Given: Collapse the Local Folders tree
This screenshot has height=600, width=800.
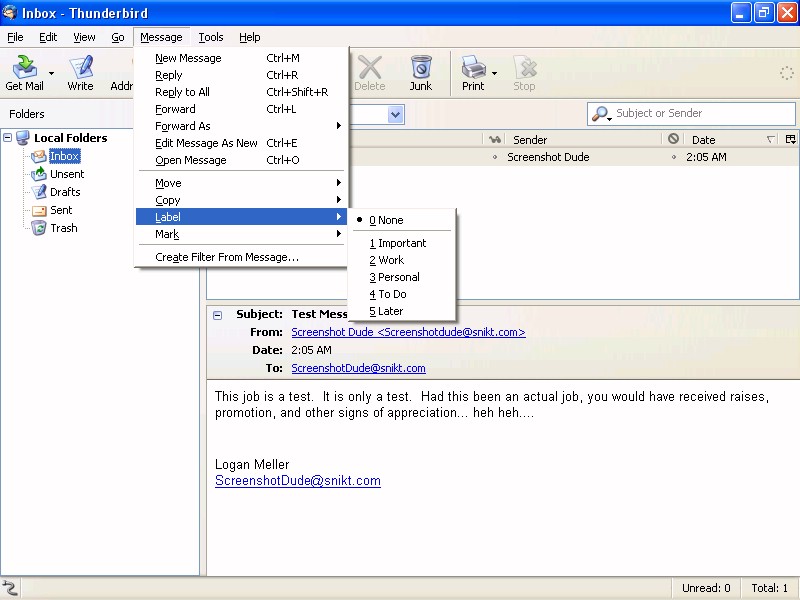Looking at the screenshot, I should pyautogui.click(x=8, y=137).
